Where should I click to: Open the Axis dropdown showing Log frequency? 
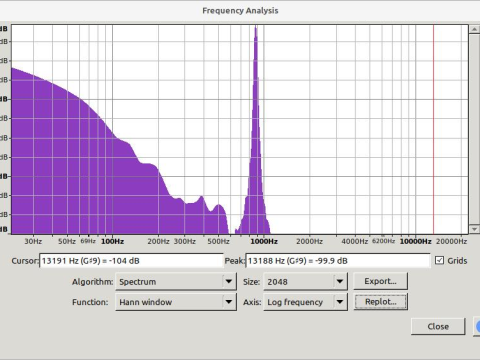pyautogui.click(x=305, y=302)
